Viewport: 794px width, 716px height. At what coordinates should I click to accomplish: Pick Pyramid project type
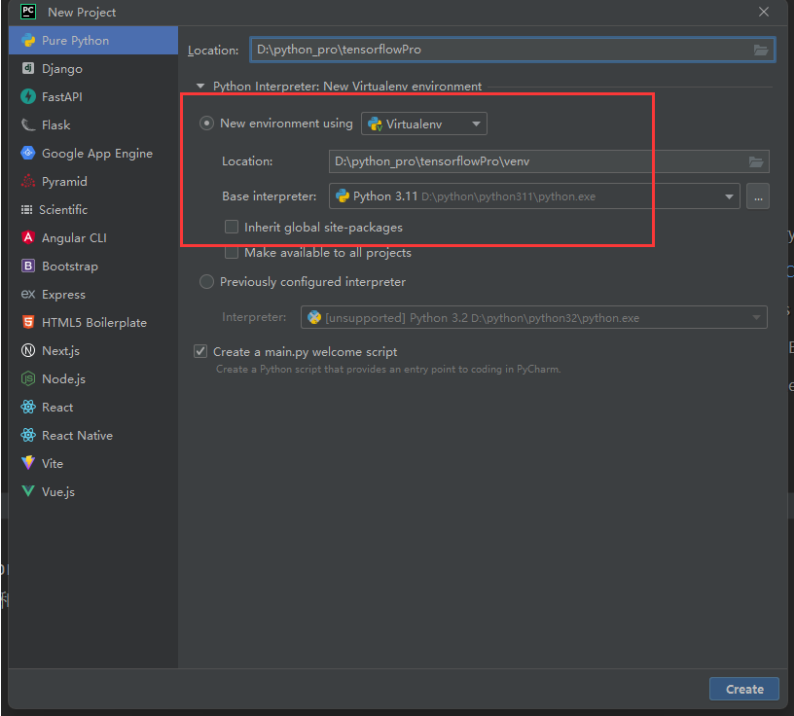93,181
